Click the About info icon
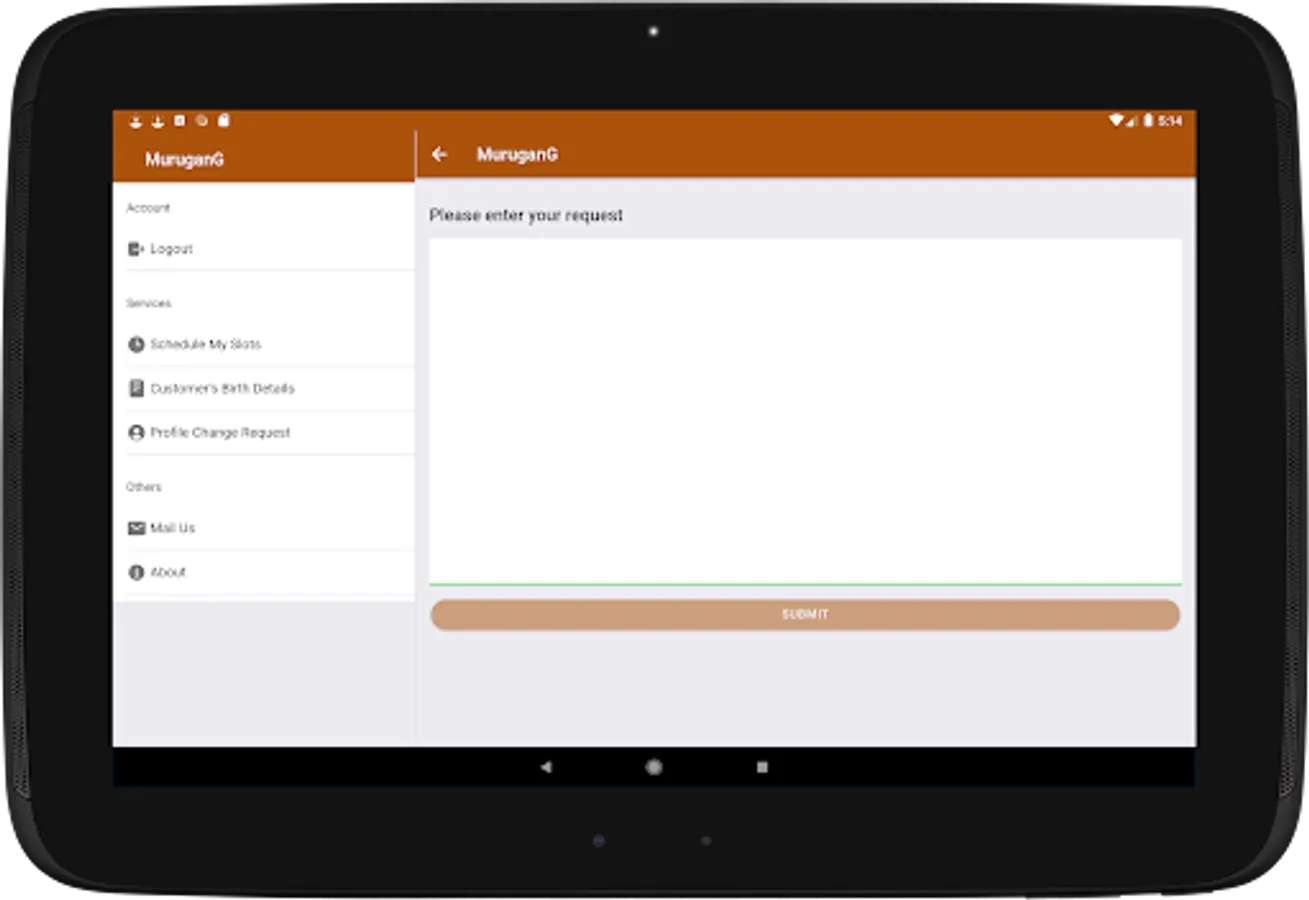The height and width of the screenshot is (900, 1309). pos(136,572)
